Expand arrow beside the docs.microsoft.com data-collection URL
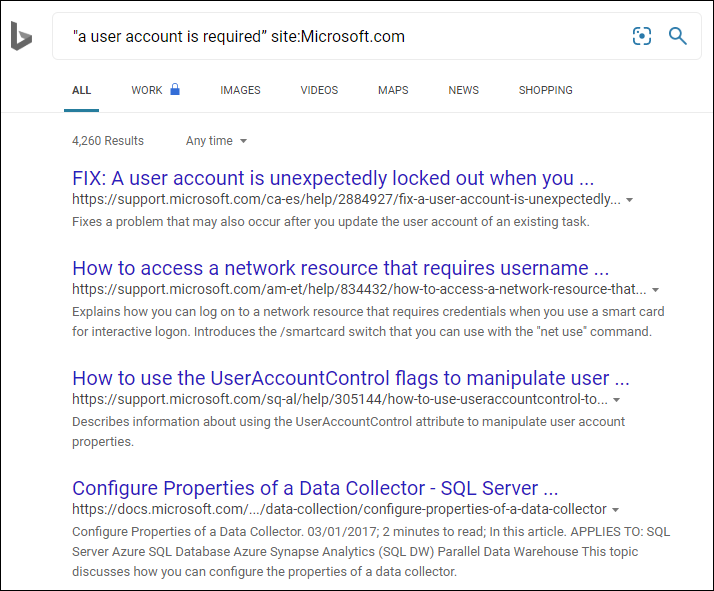This screenshot has height=591, width=714. [615, 510]
